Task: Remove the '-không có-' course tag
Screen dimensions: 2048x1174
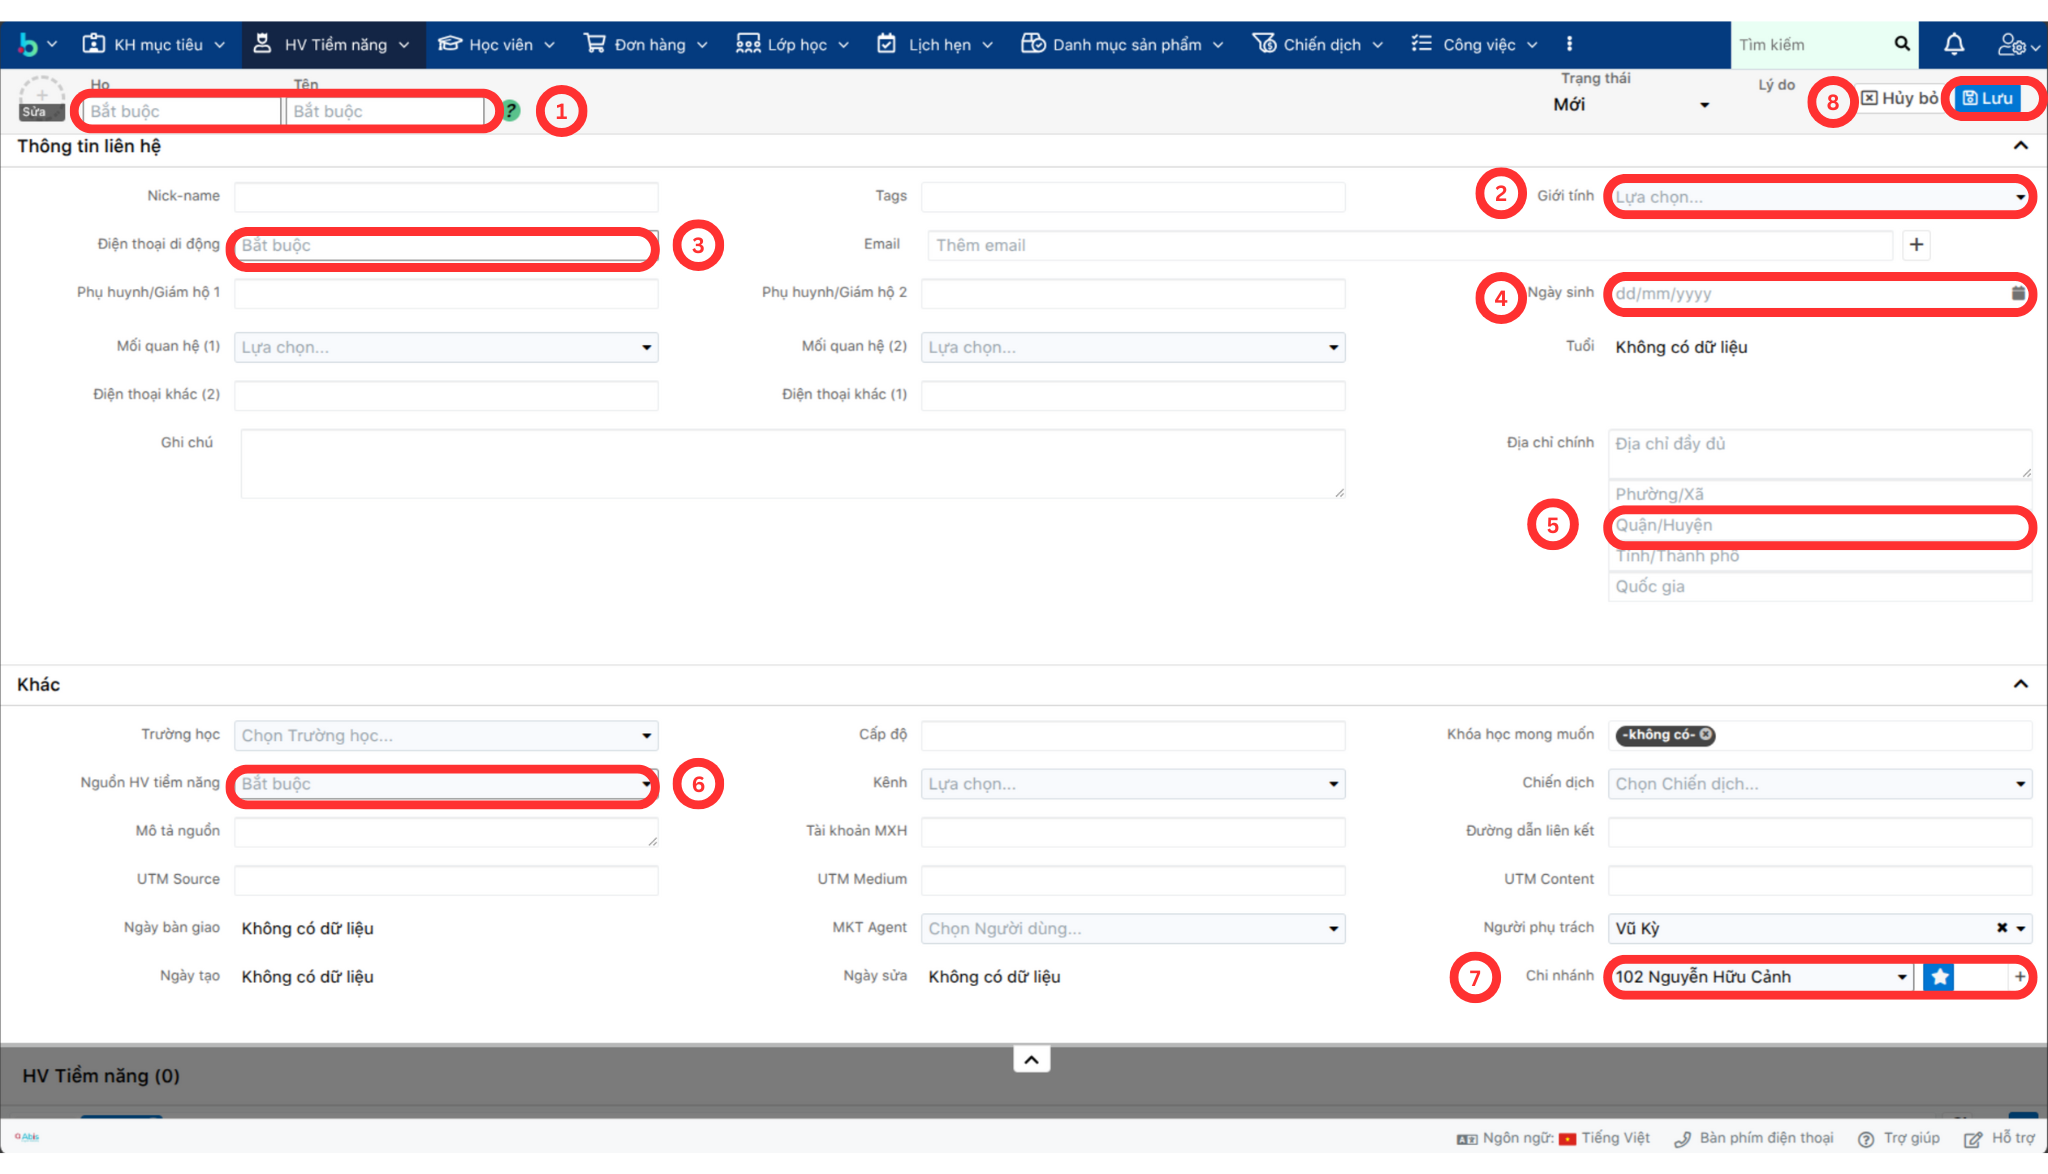Action: (x=1706, y=735)
